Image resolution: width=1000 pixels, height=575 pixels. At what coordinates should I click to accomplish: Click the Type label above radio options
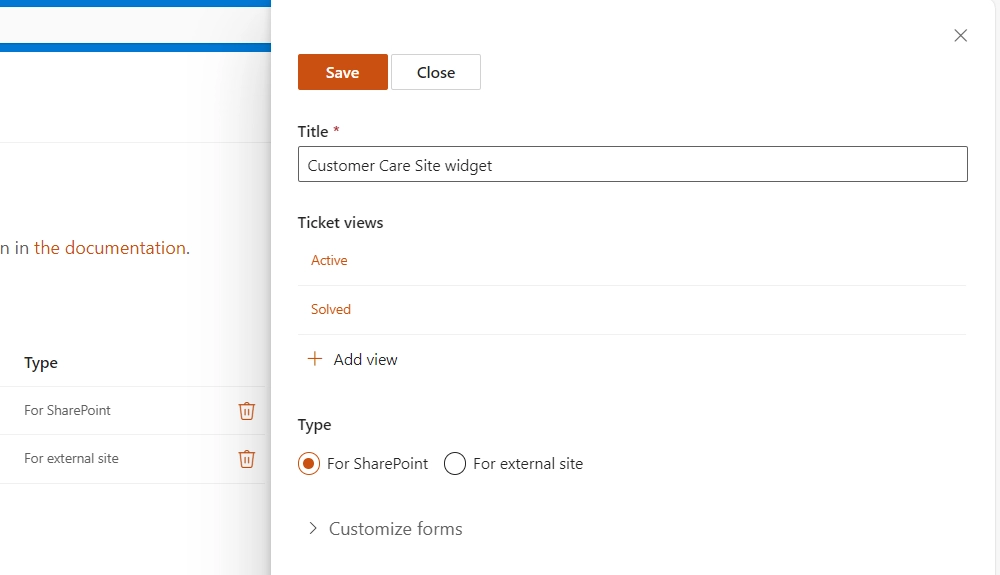[314, 425]
